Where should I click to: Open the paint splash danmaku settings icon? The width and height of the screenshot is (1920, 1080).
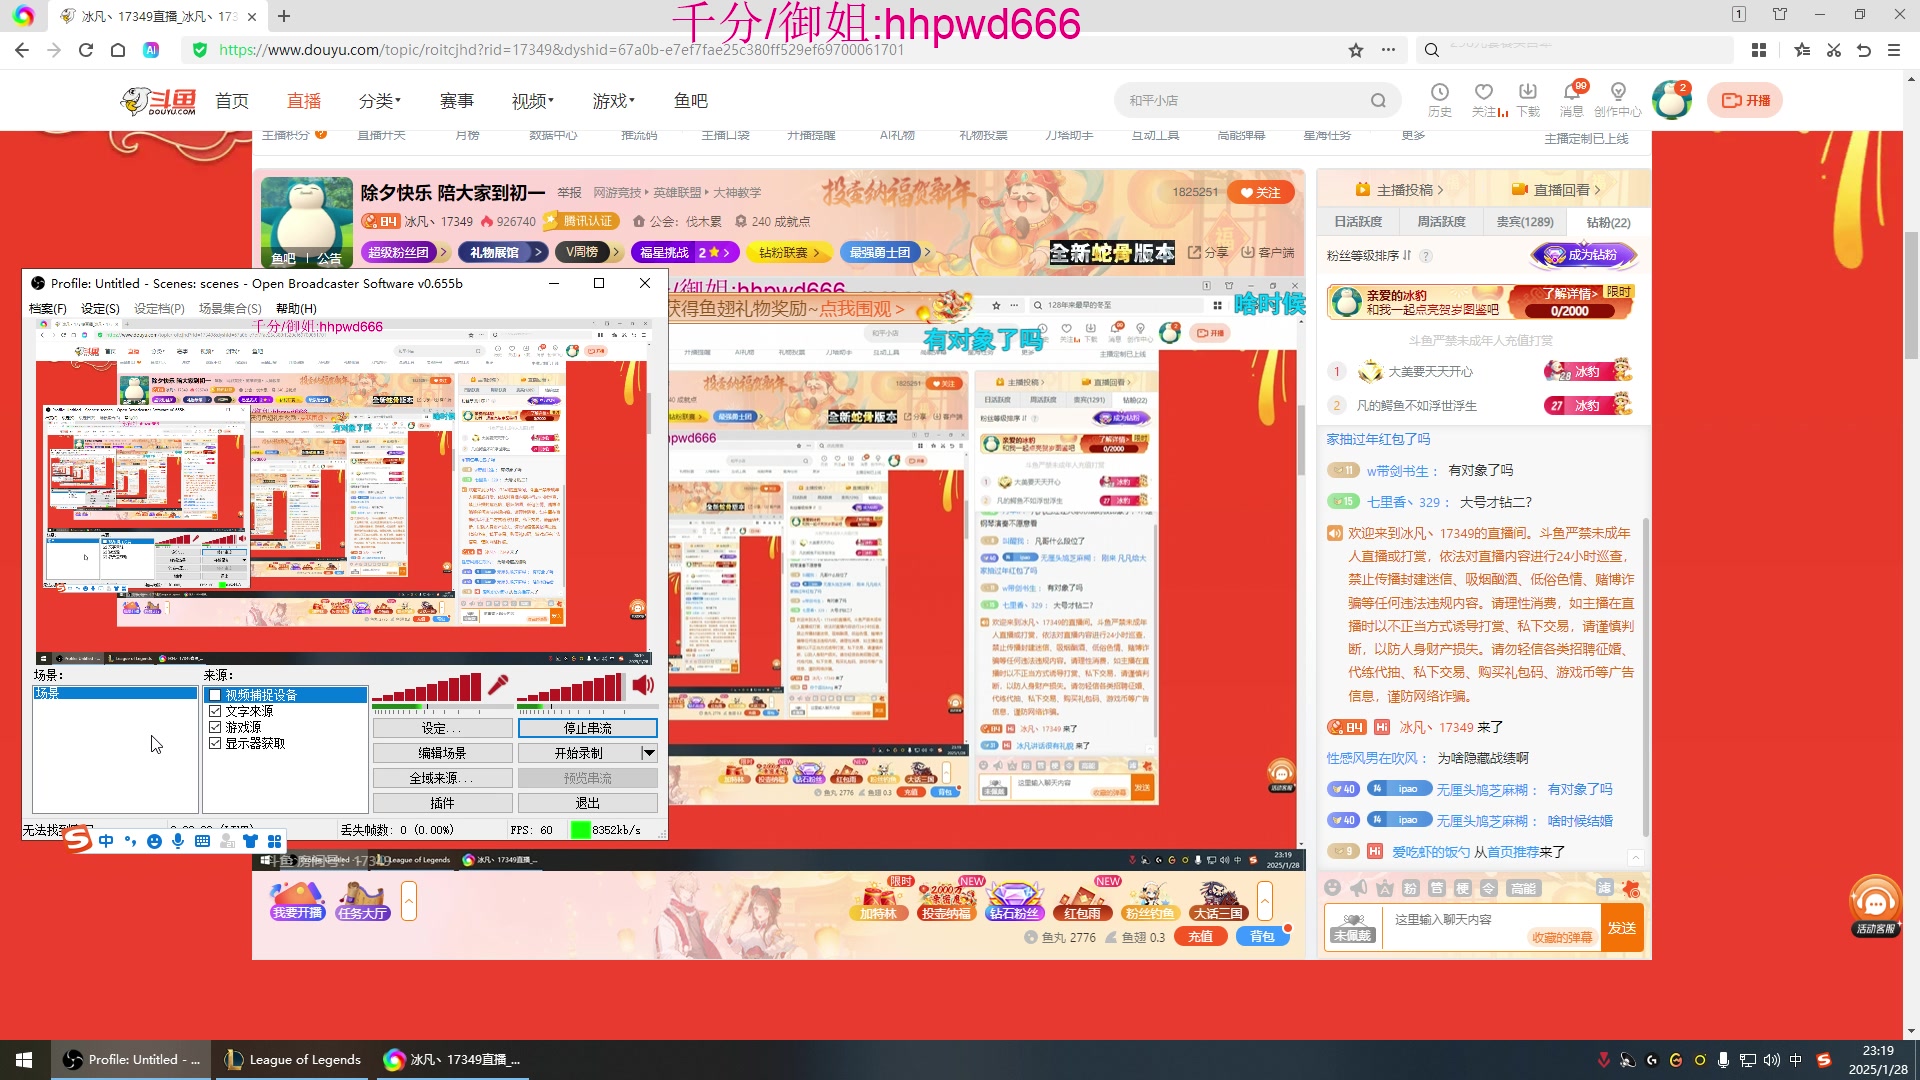pyautogui.click(x=1631, y=888)
